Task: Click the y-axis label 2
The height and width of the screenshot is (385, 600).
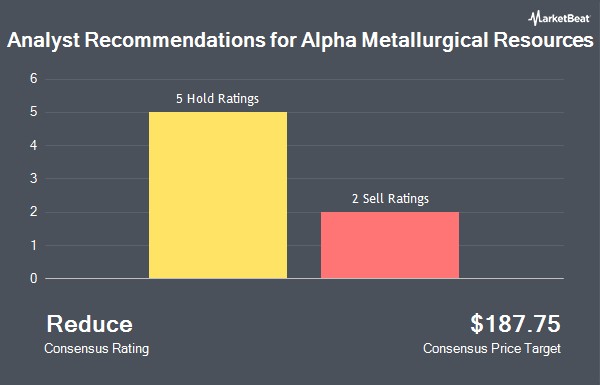Action: point(34,212)
